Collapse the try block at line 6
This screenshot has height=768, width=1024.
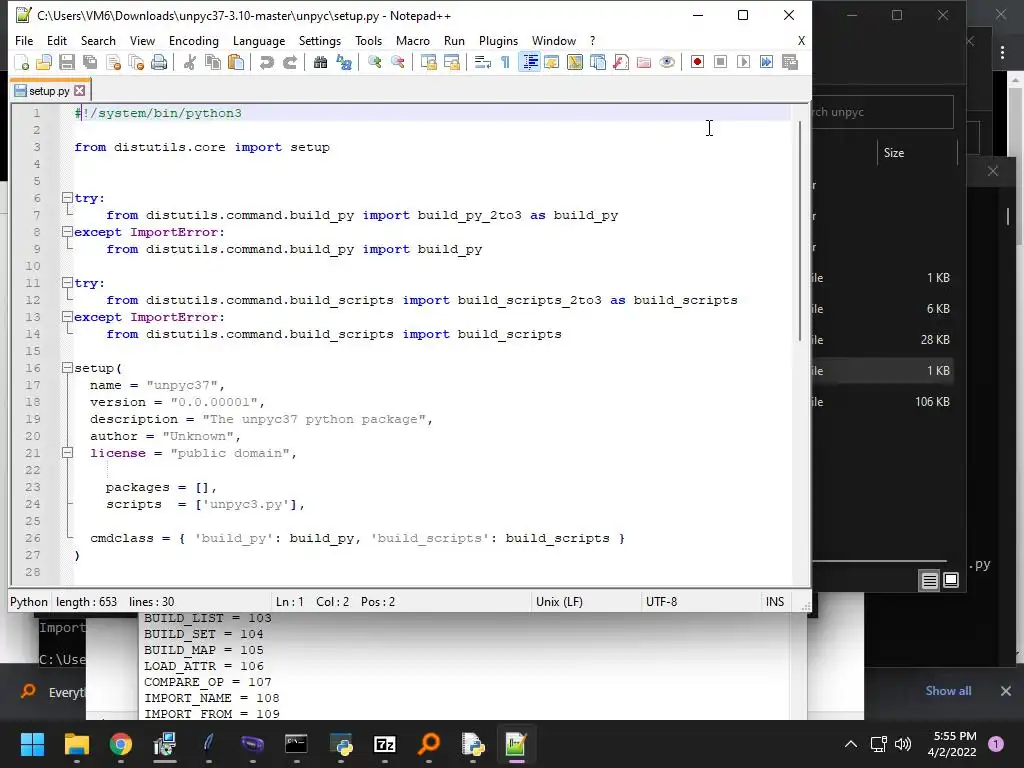click(x=67, y=197)
